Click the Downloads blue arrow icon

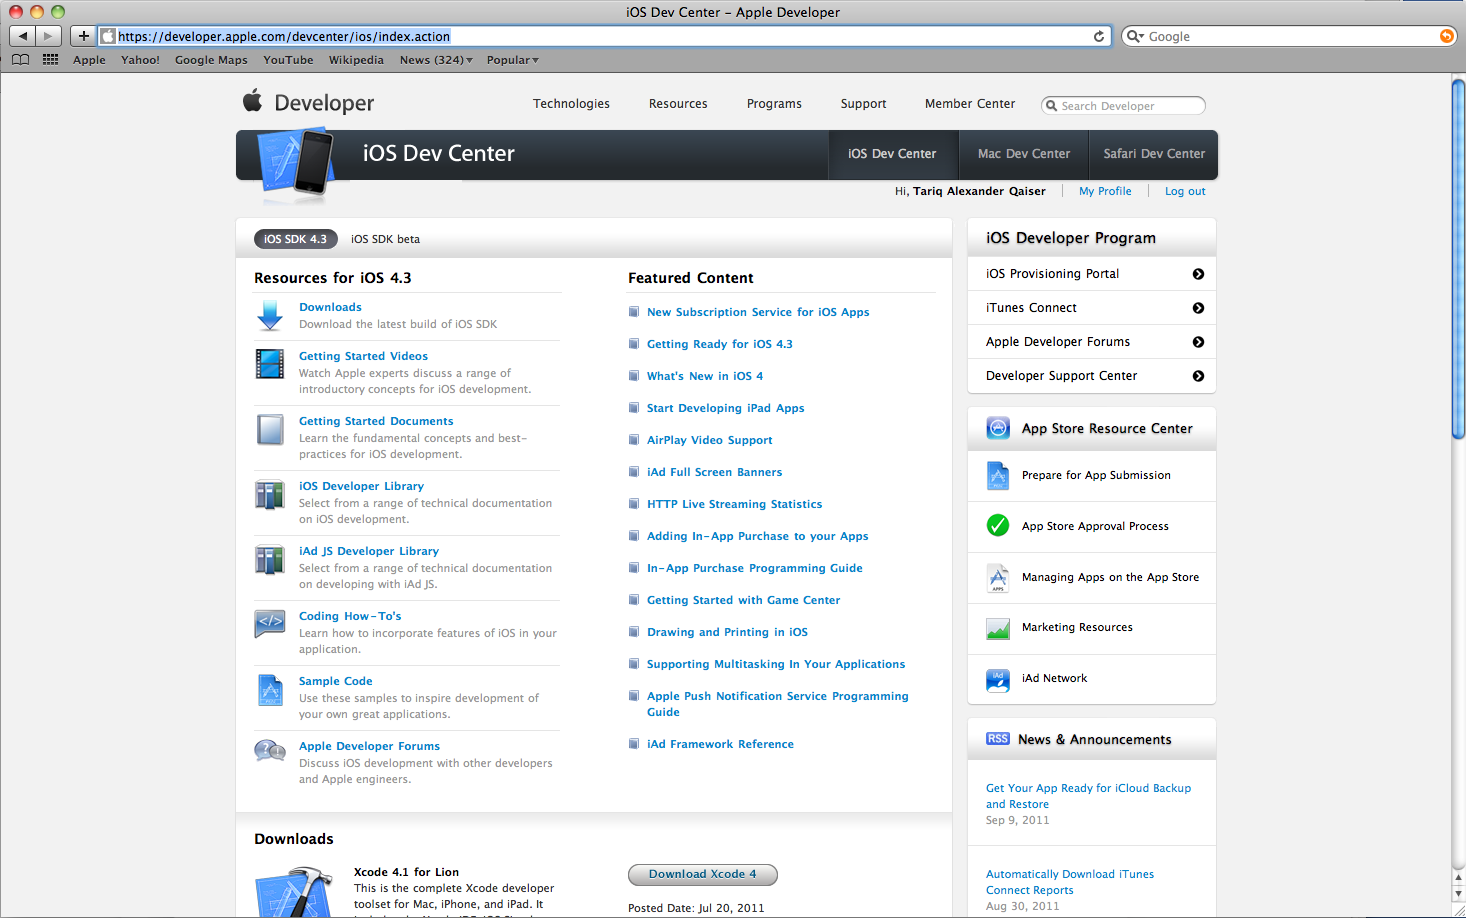270,315
